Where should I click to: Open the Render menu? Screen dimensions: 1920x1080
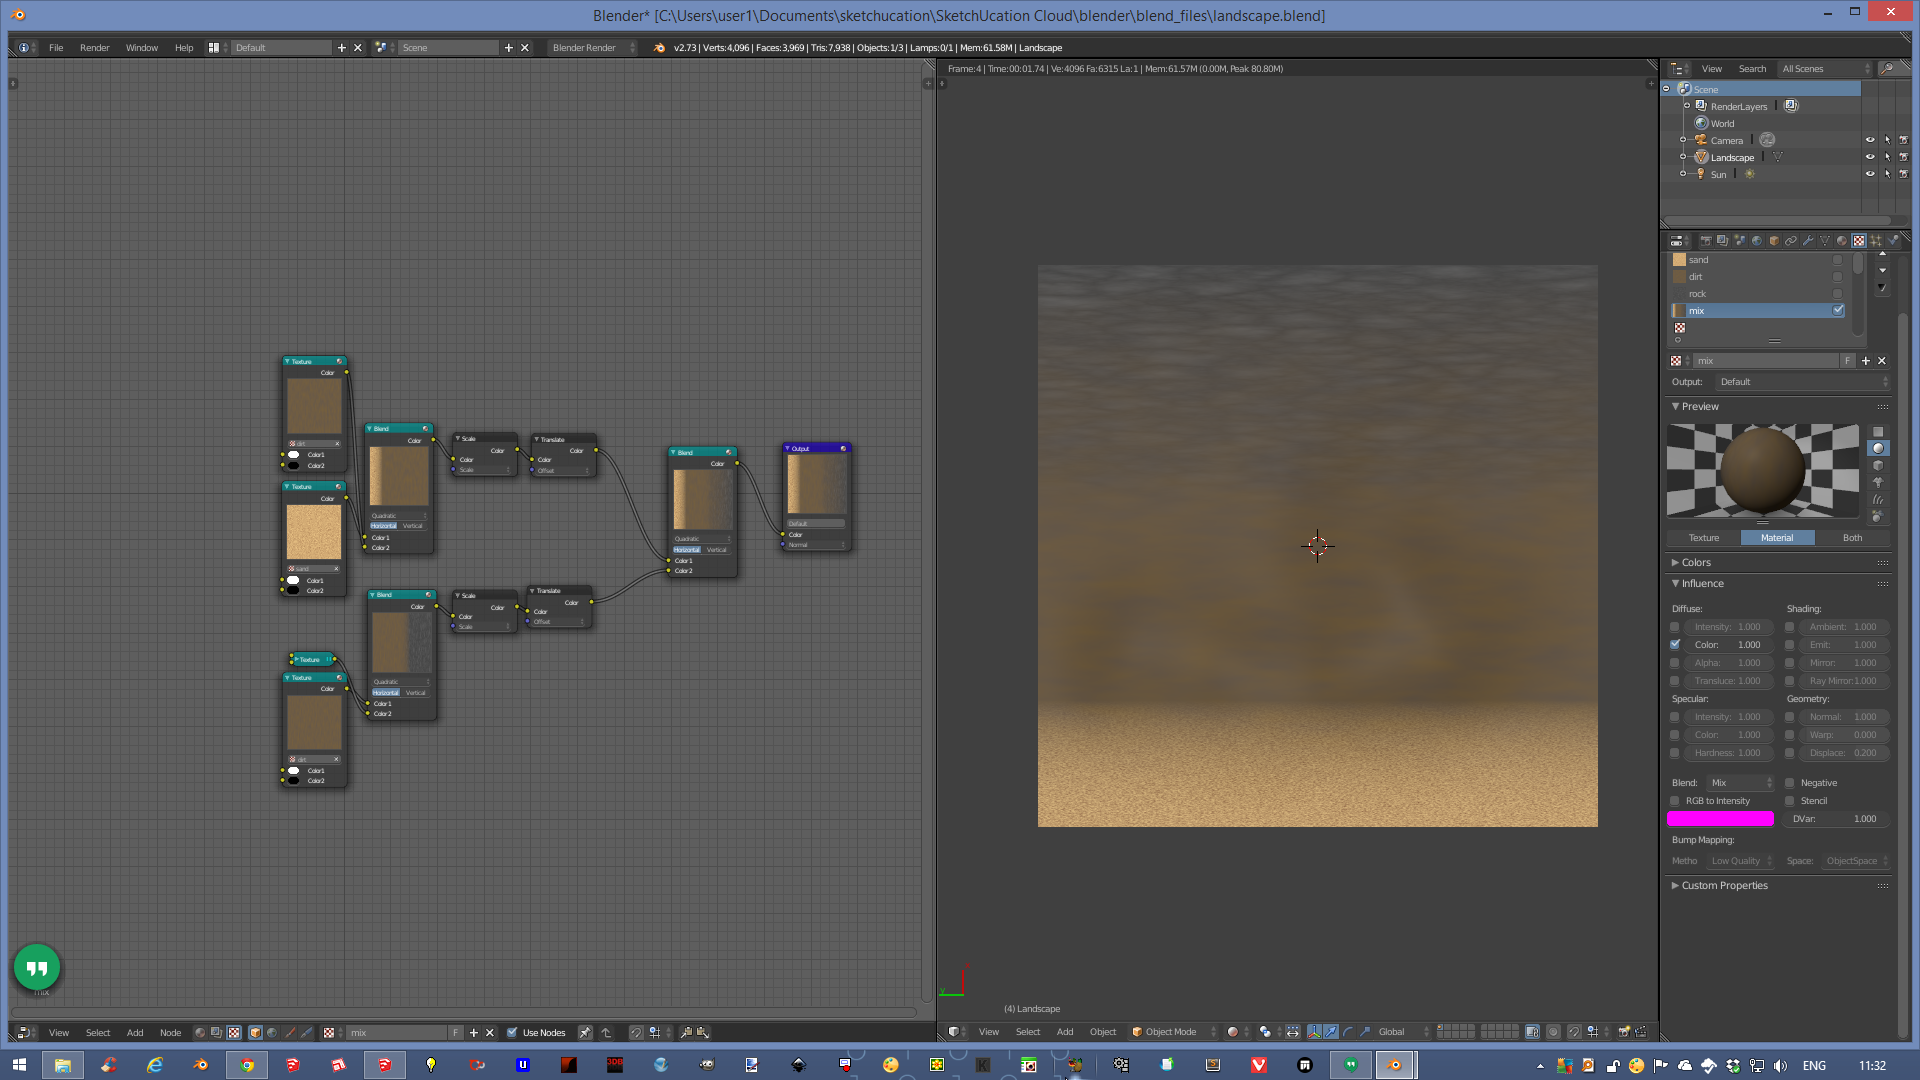[95, 48]
